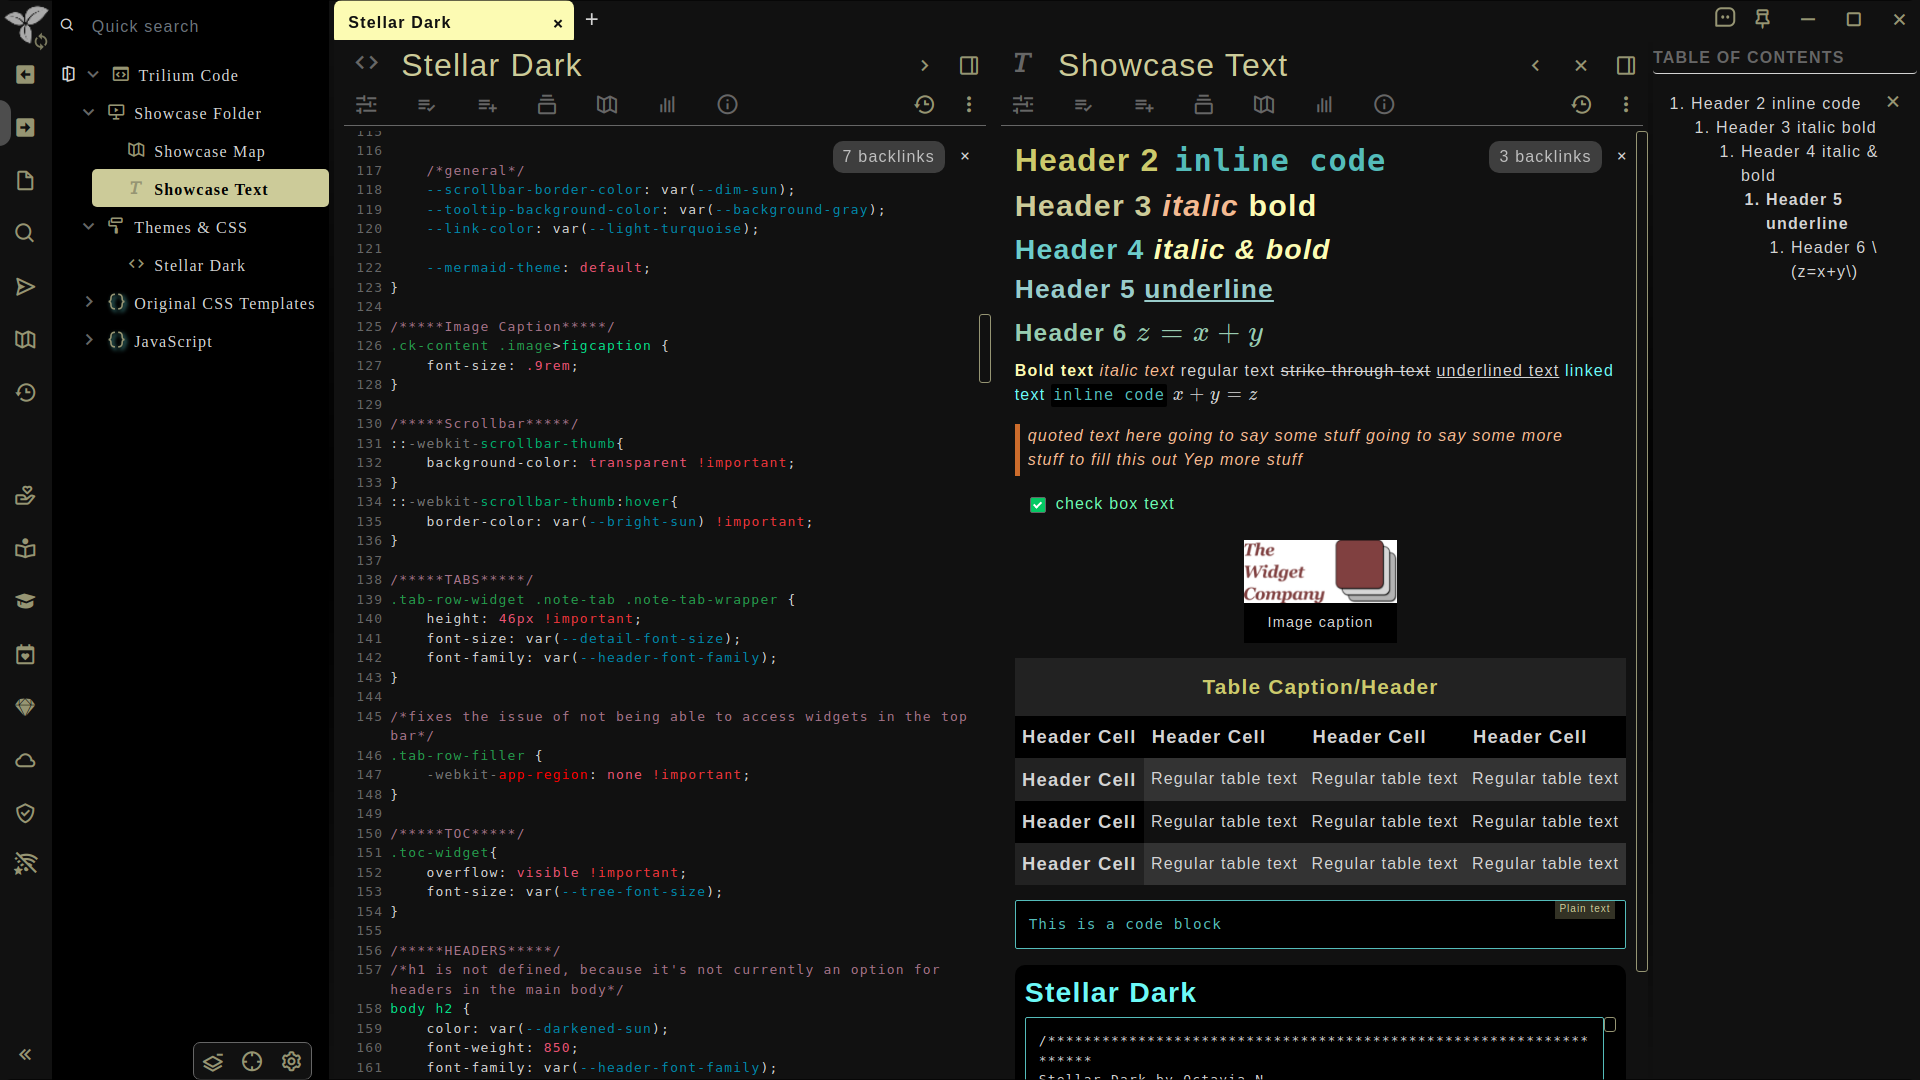Collapse the Showcase Folder tree node

[88, 113]
